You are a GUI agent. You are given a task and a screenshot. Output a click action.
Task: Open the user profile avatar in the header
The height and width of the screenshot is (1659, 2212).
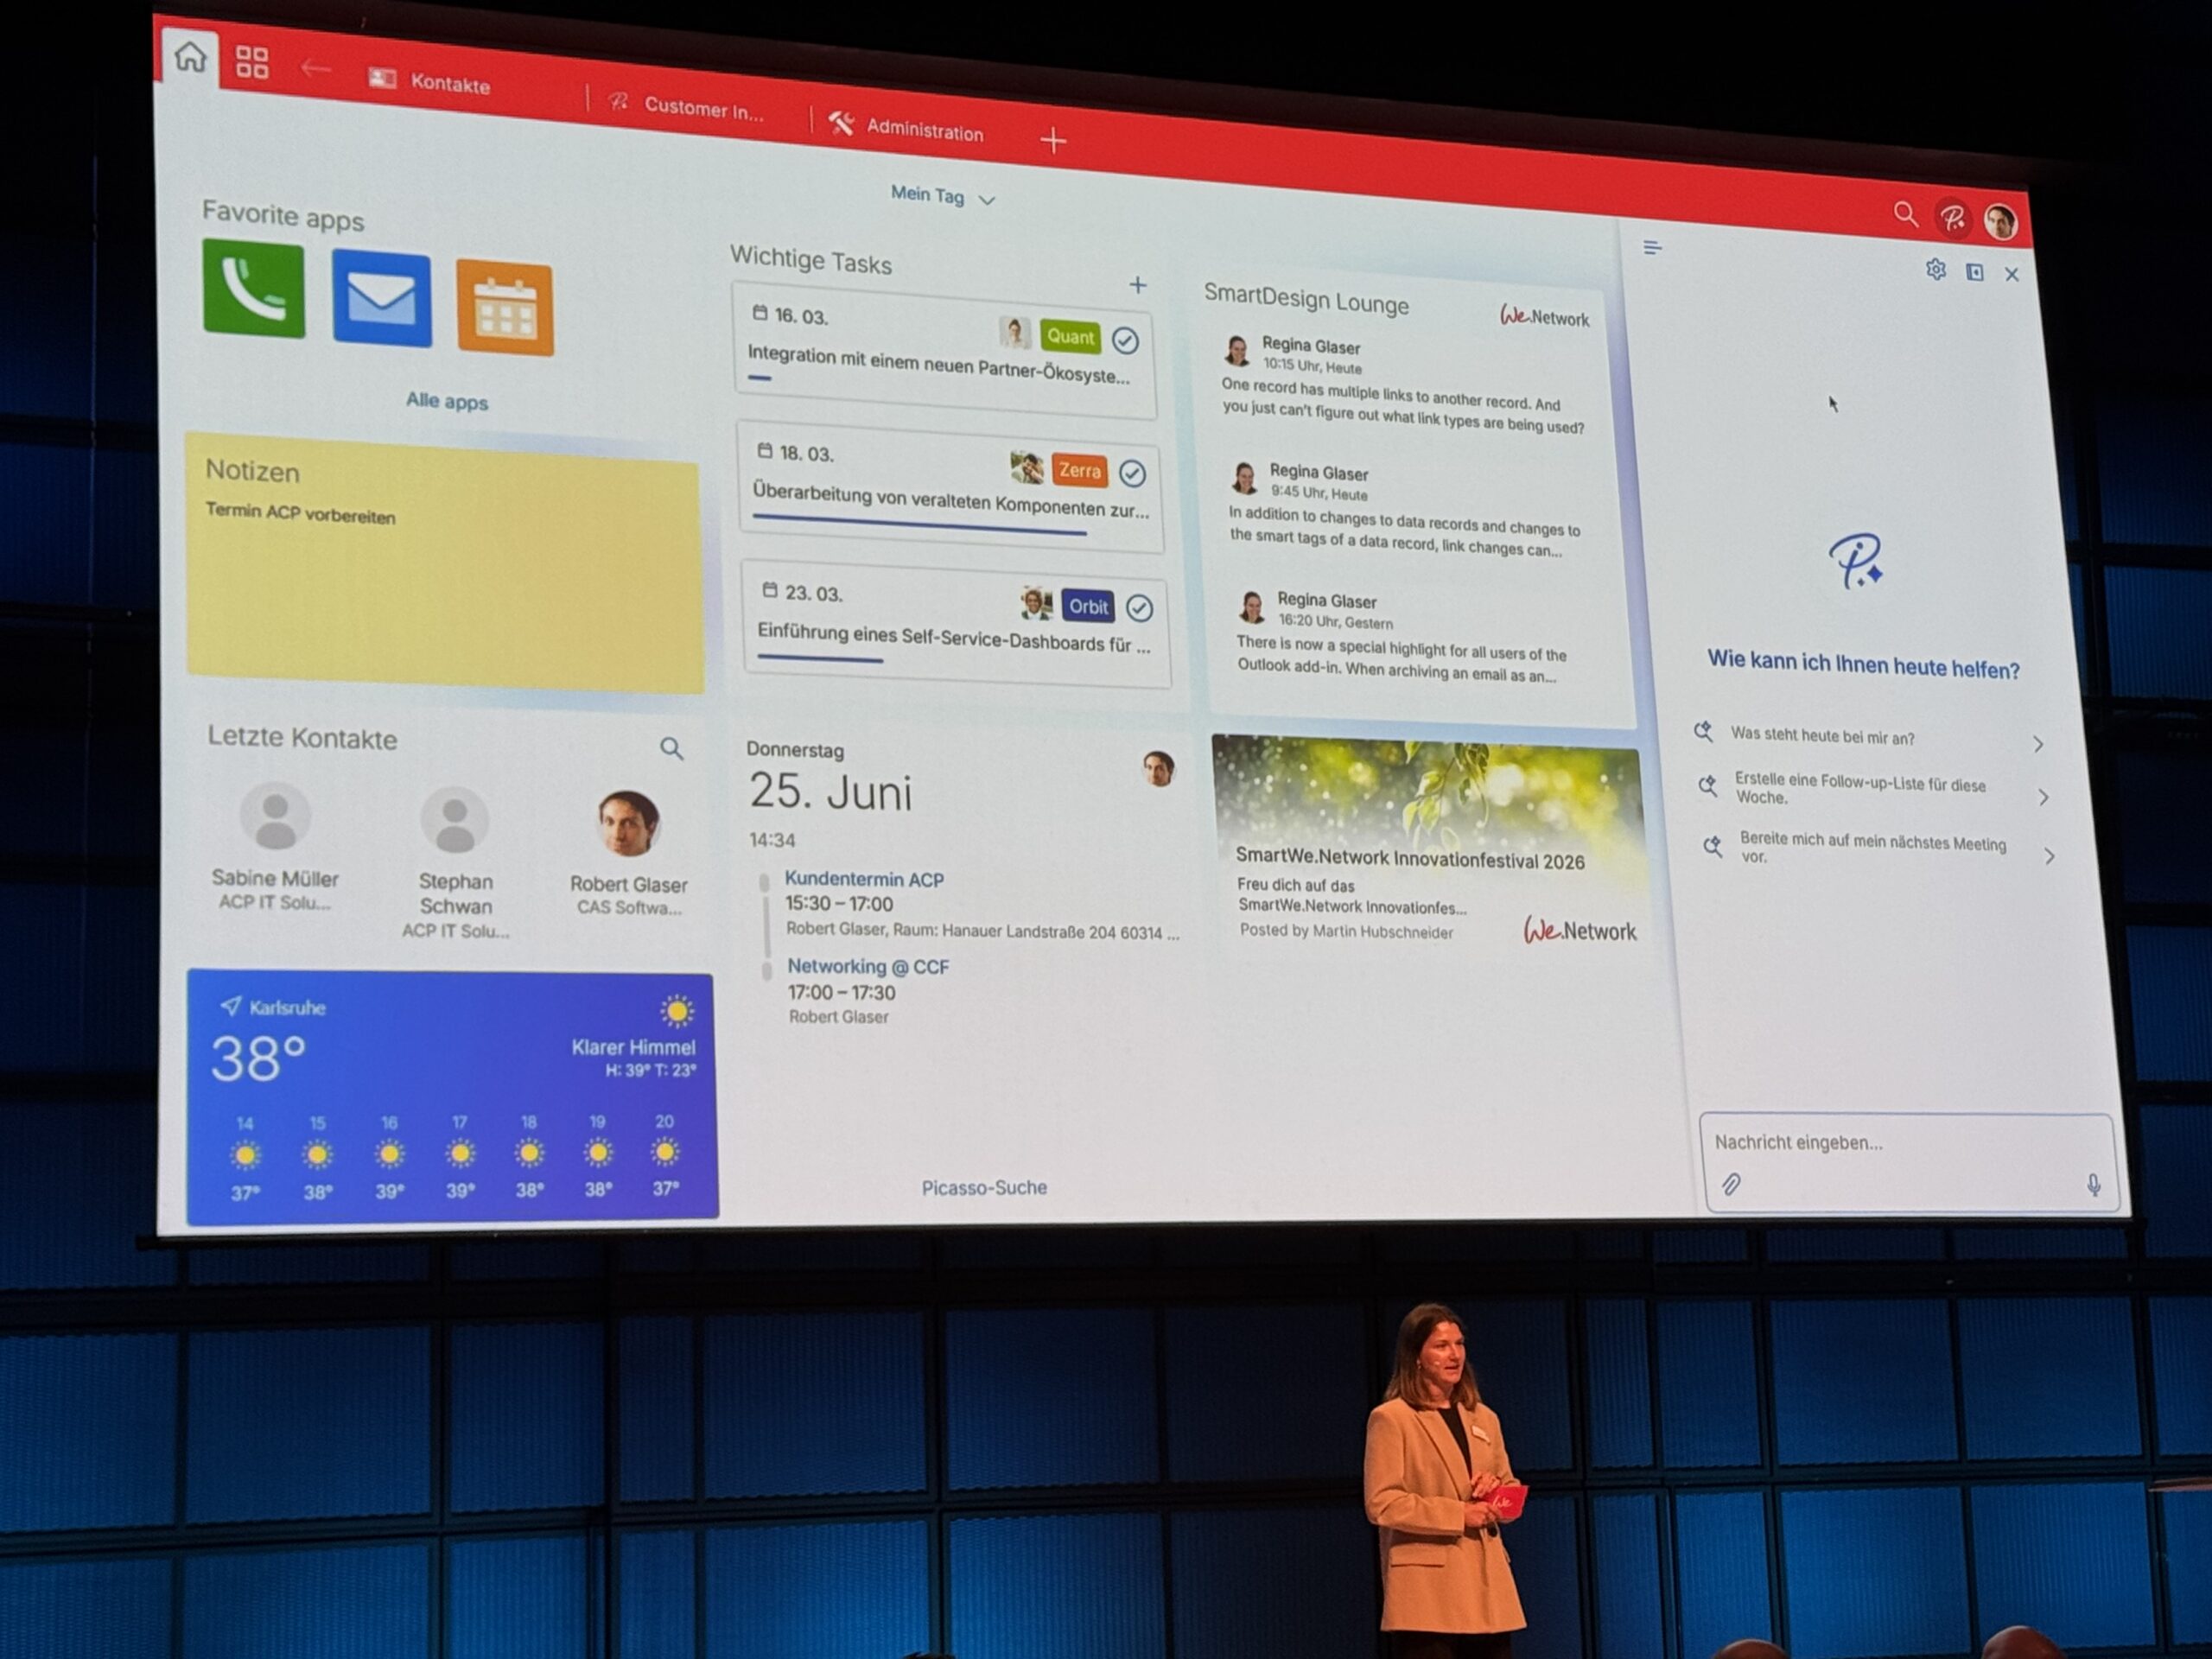[2000, 222]
